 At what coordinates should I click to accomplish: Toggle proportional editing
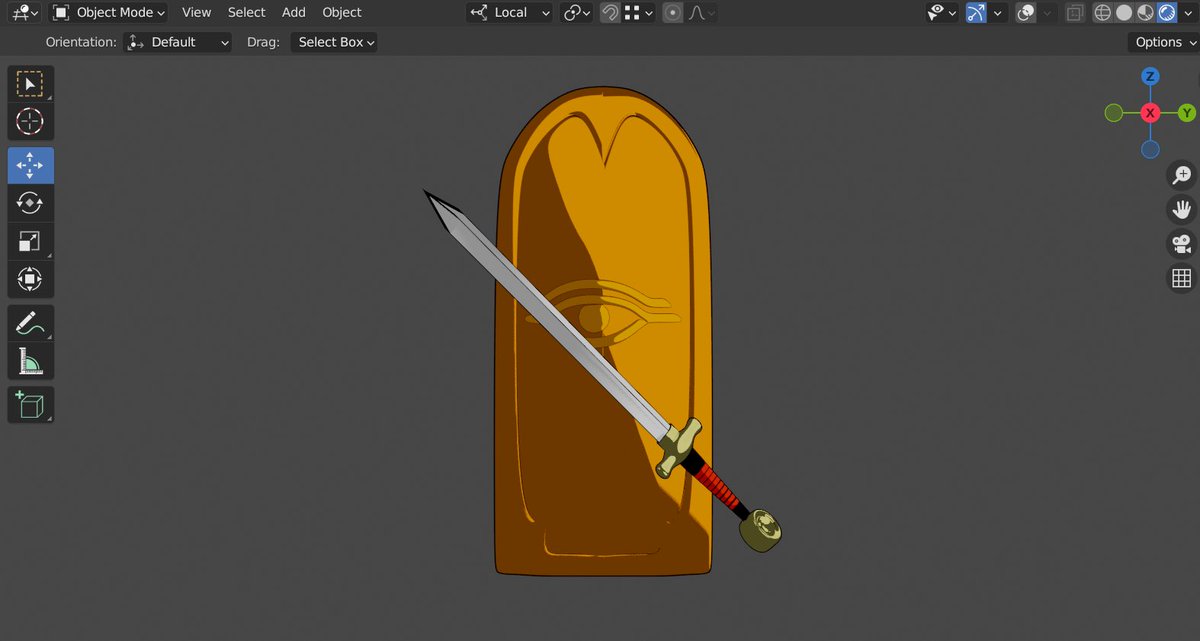coord(673,13)
